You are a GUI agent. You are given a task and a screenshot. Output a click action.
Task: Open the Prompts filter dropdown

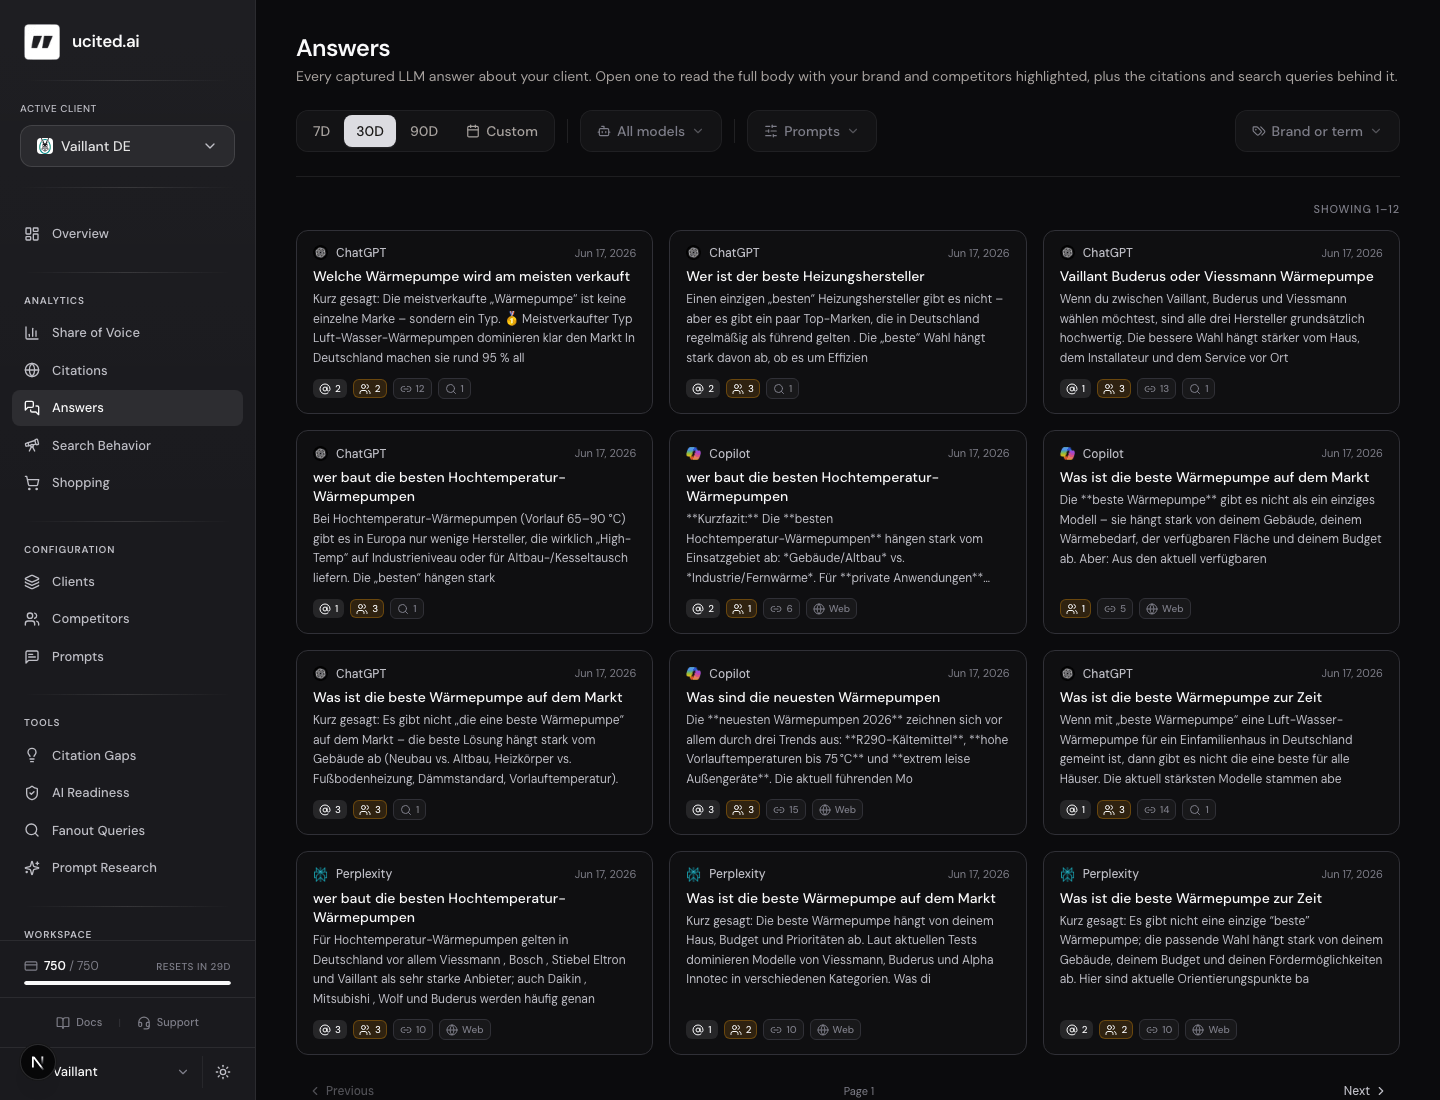click(812, 131)
